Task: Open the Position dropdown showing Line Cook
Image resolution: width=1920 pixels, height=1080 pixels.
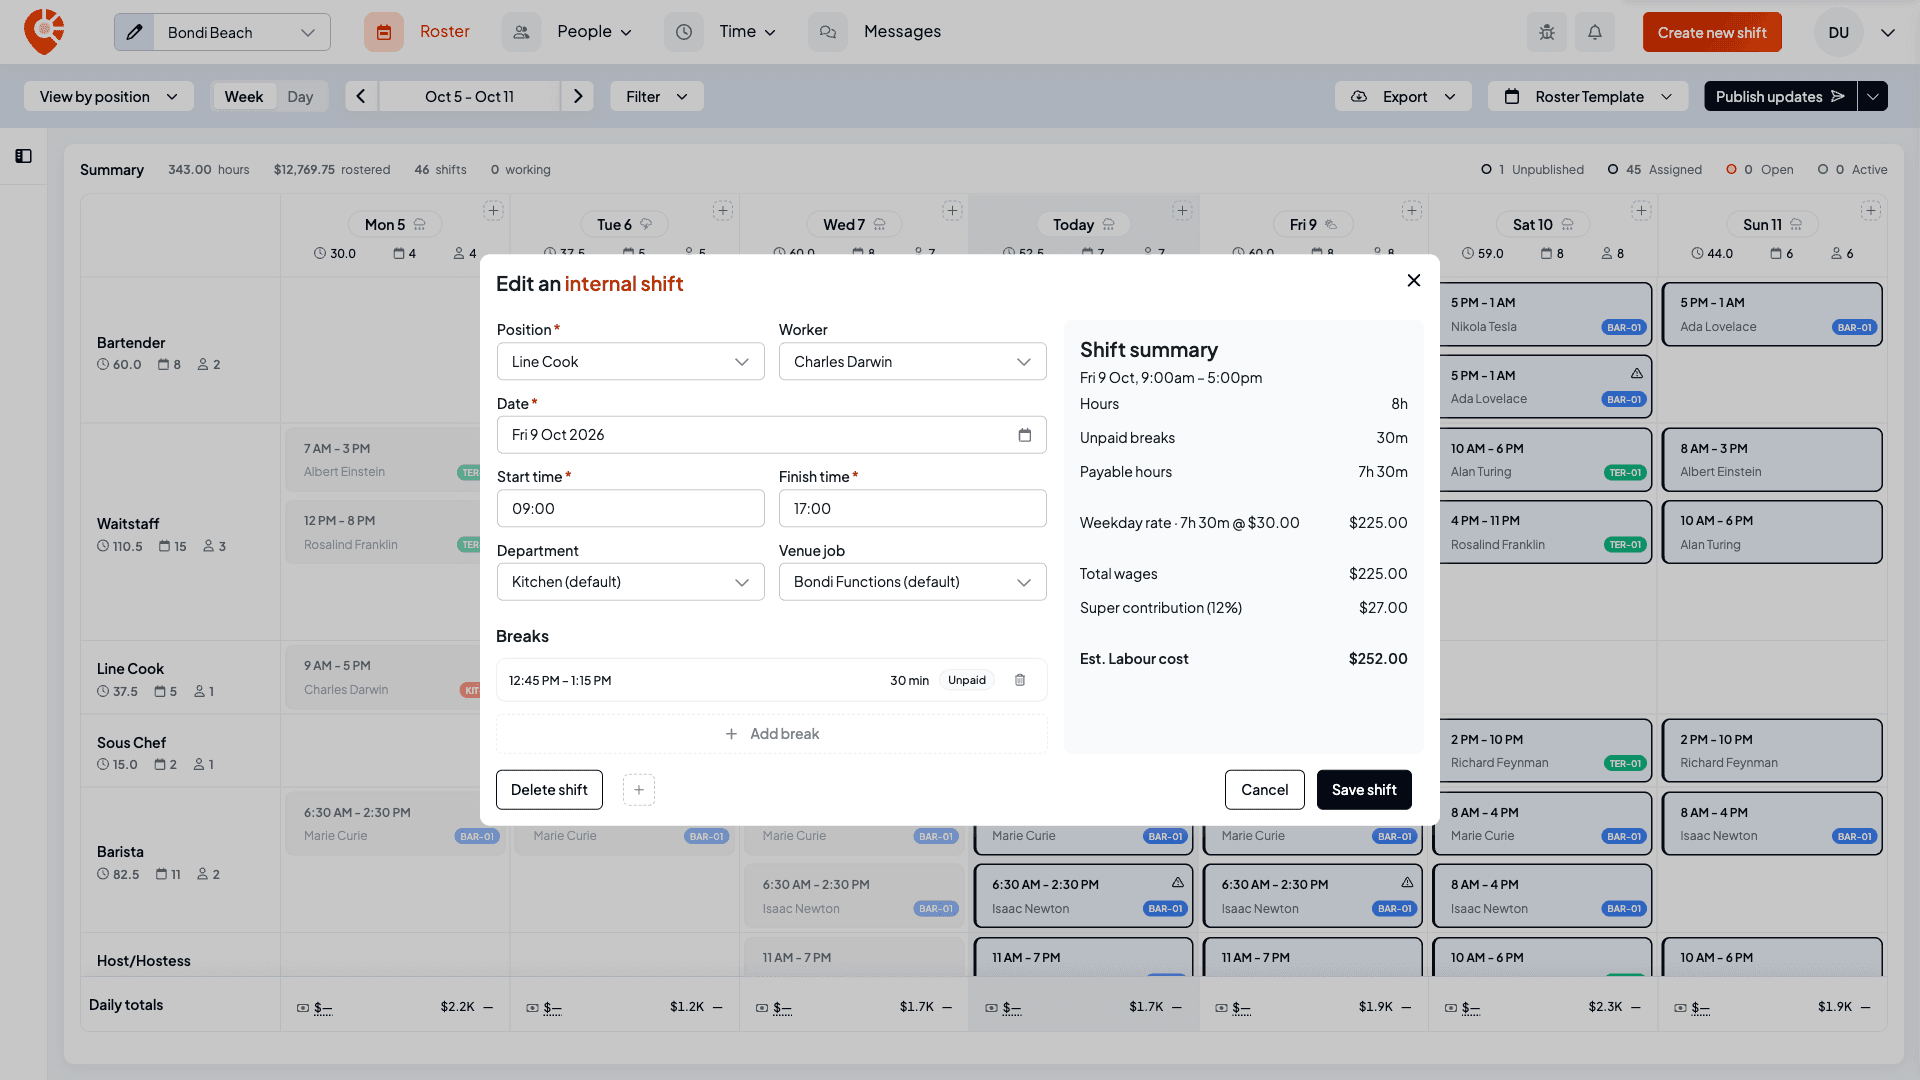Action: [x=630, y=362]
